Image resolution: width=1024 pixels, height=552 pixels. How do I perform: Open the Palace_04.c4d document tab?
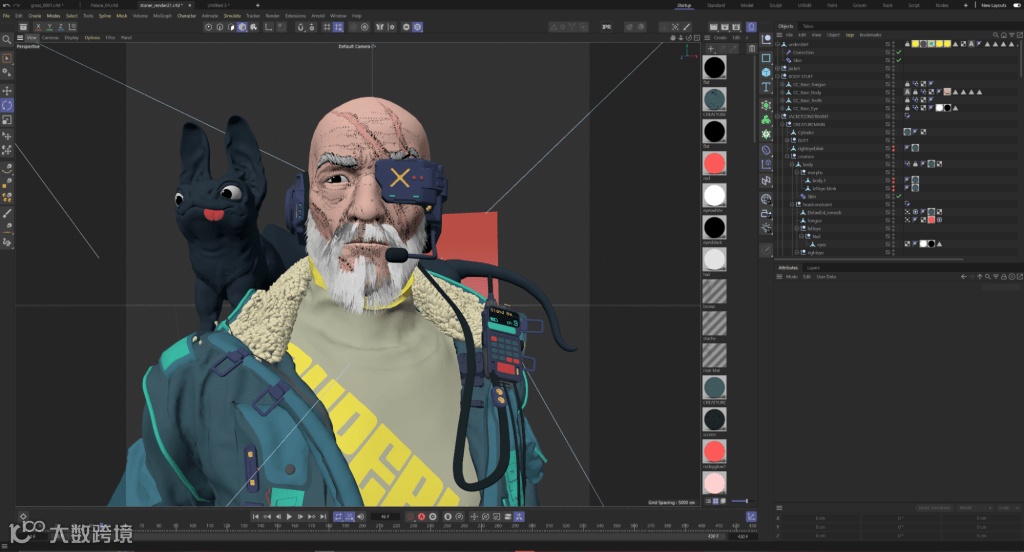pyautogui.click(x=104, y=5)
